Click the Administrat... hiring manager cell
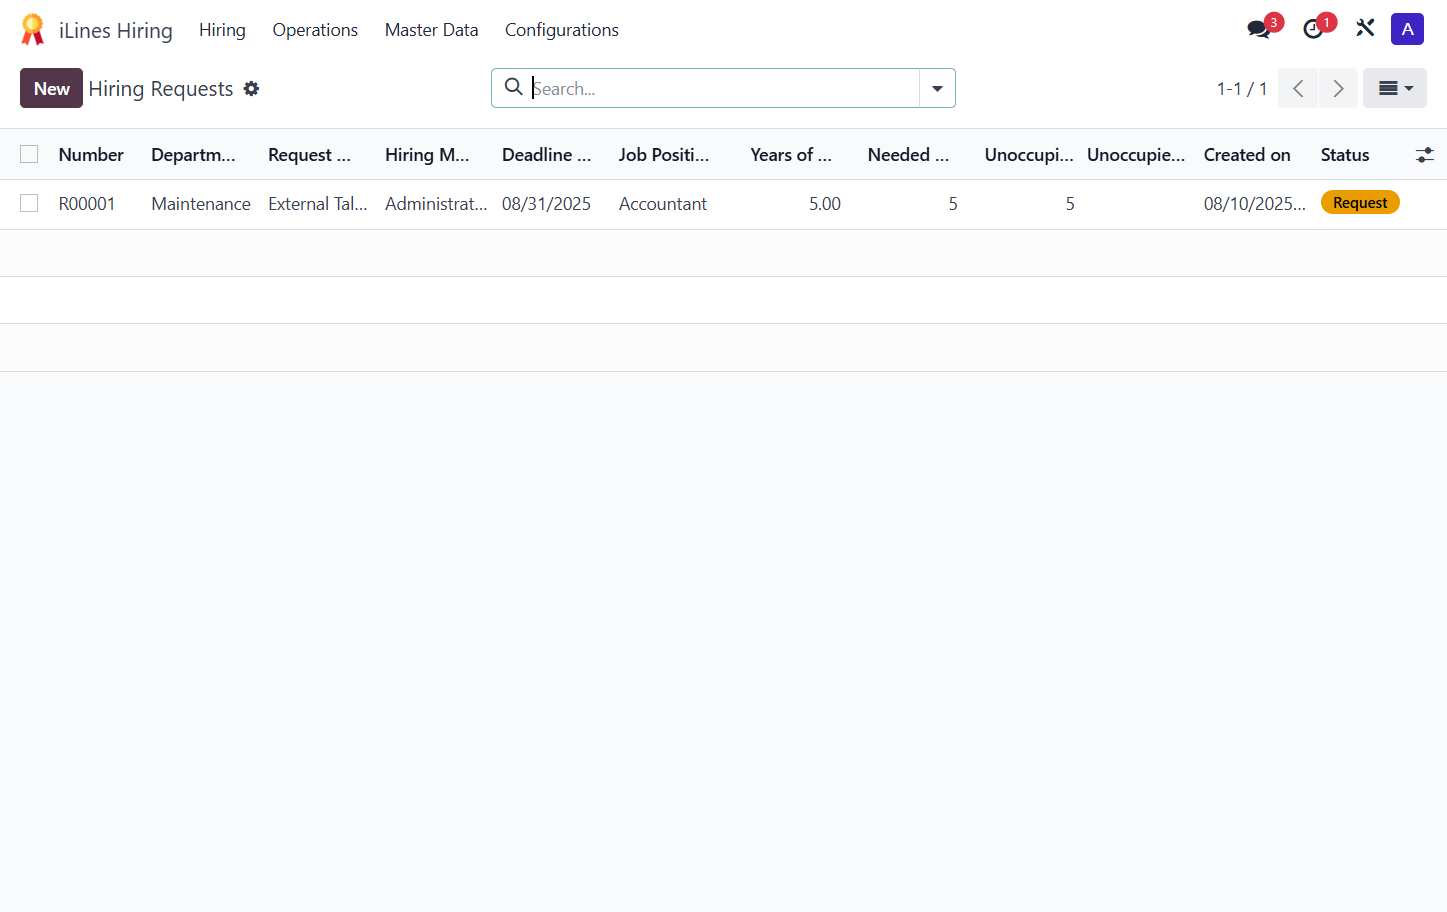This screenshot has height=912, width=1447. click(436, 204)
